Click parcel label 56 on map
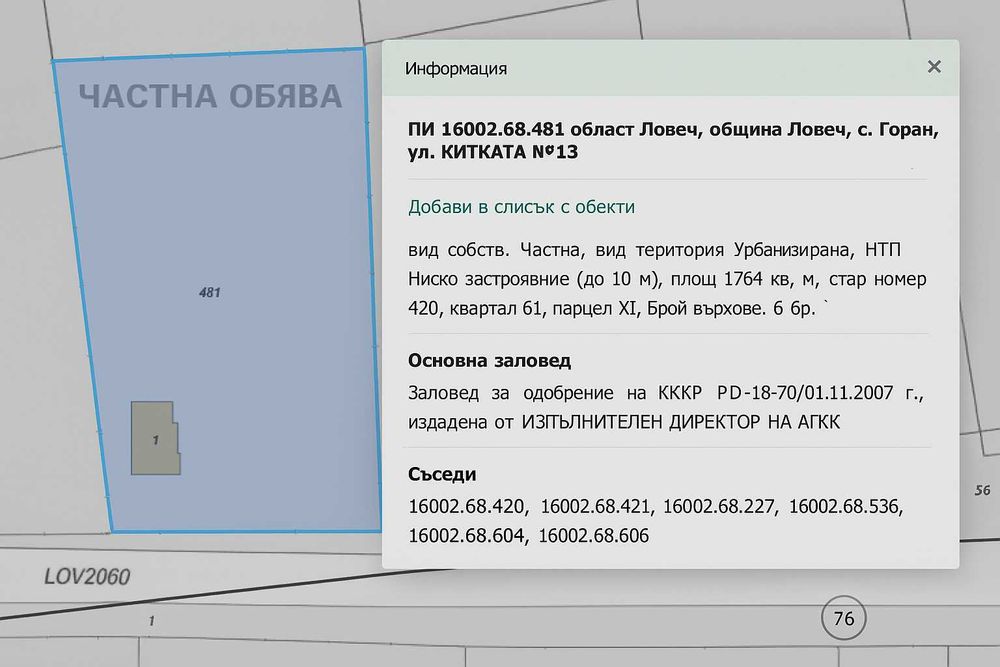The width and height of the screenshot is (1000, 667). pyautogui.click(x=982, y=490)
